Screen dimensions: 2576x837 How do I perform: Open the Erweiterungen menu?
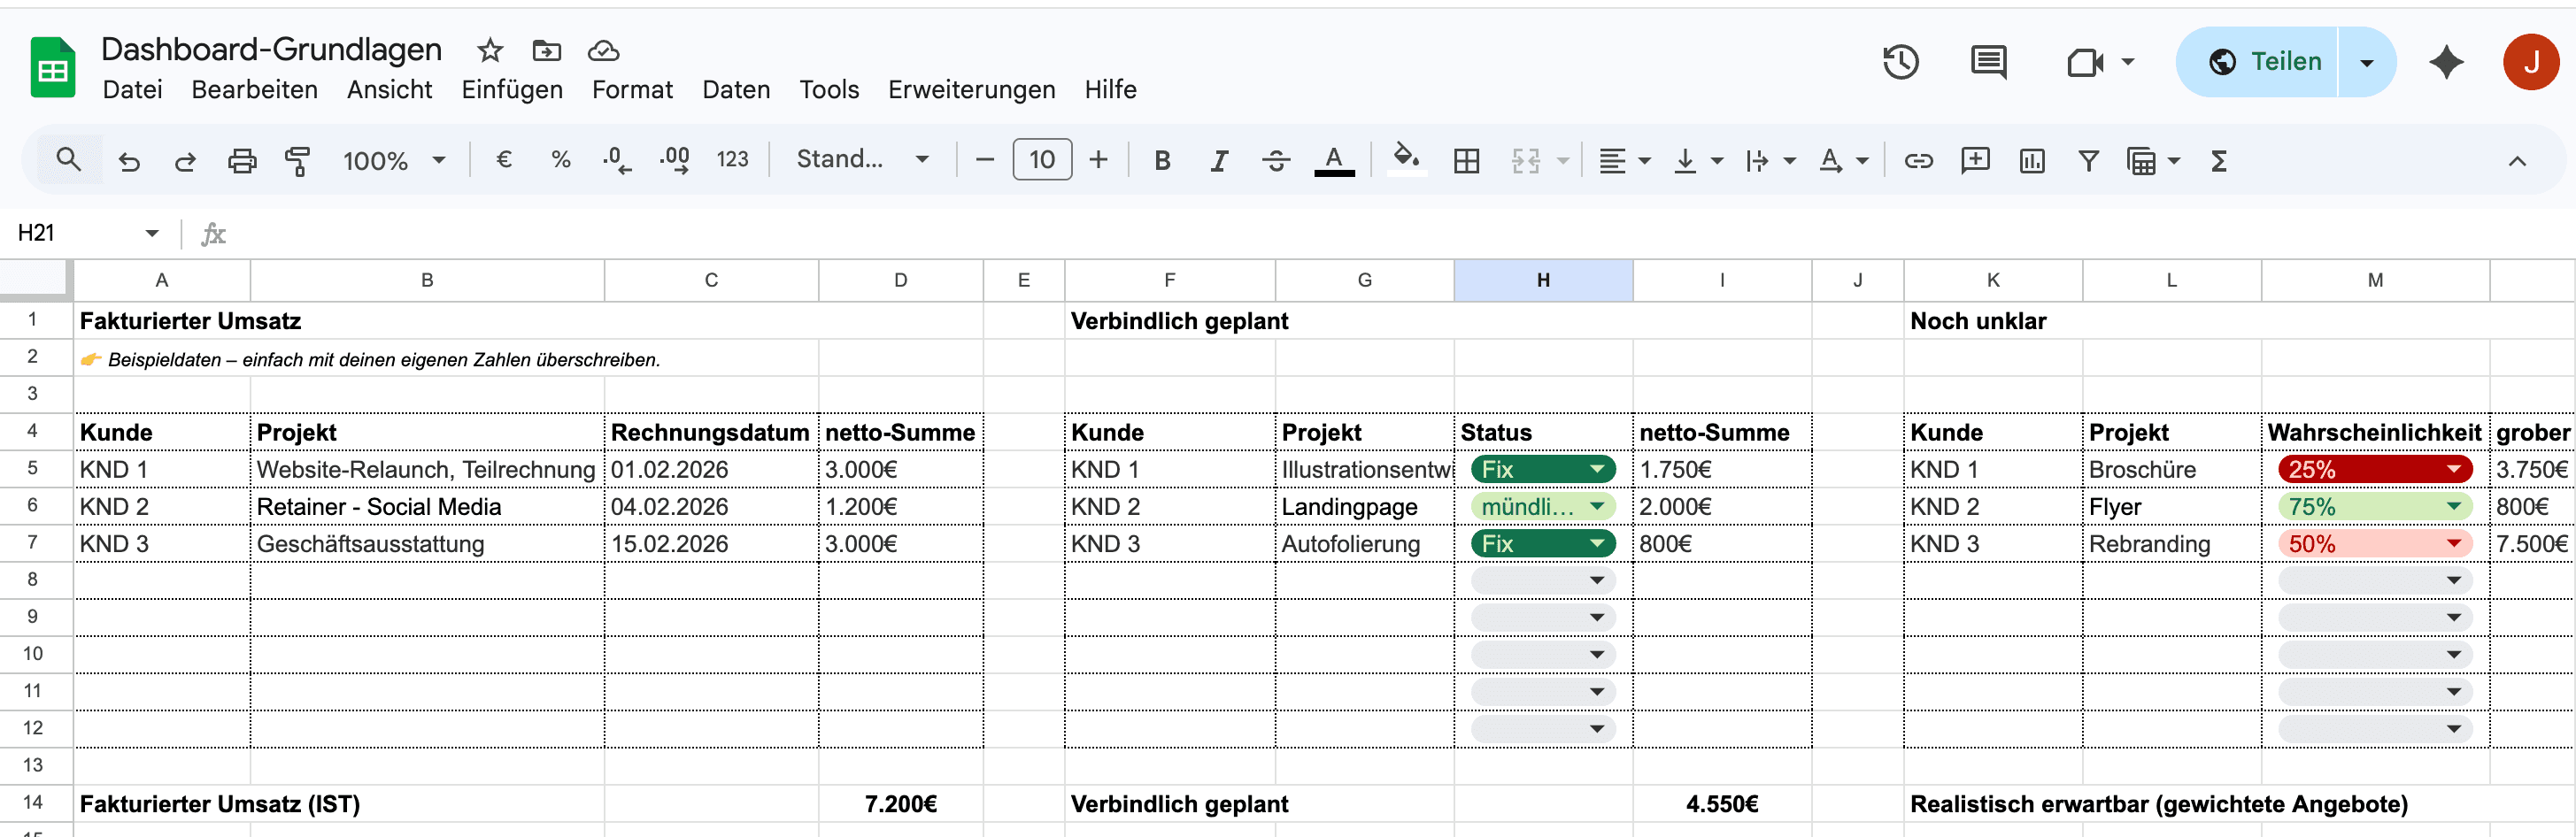click(x=971, y=89)
